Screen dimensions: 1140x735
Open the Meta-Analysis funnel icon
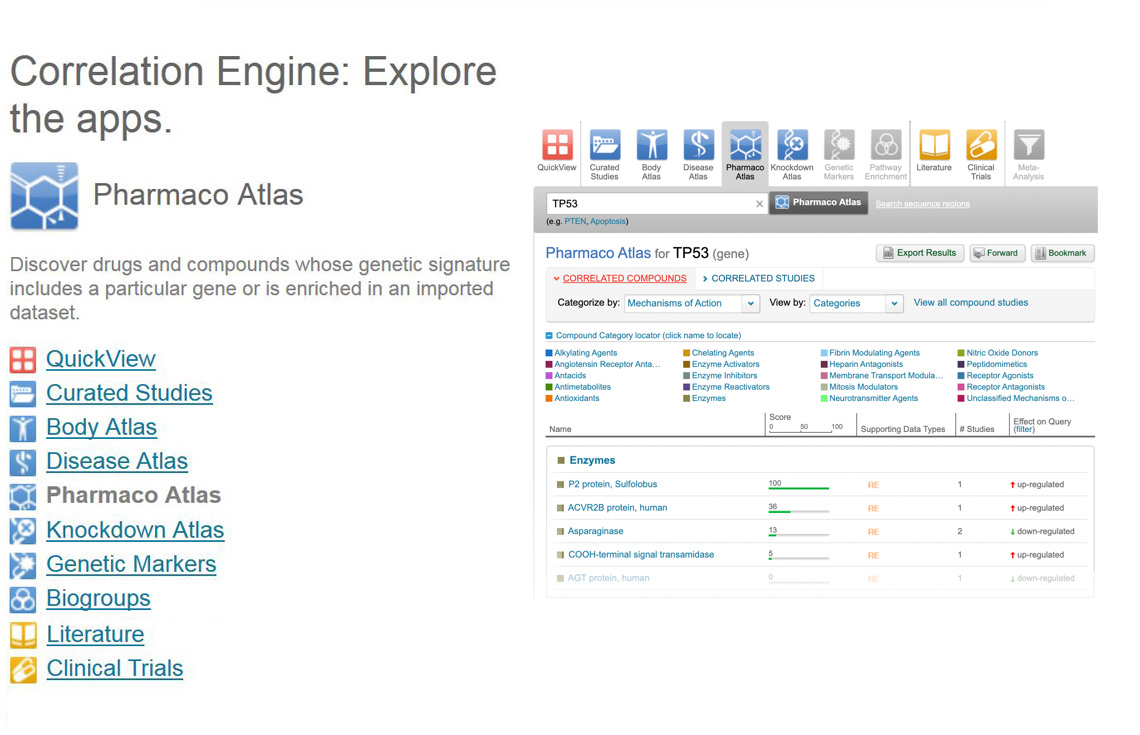coord(1028,146)
